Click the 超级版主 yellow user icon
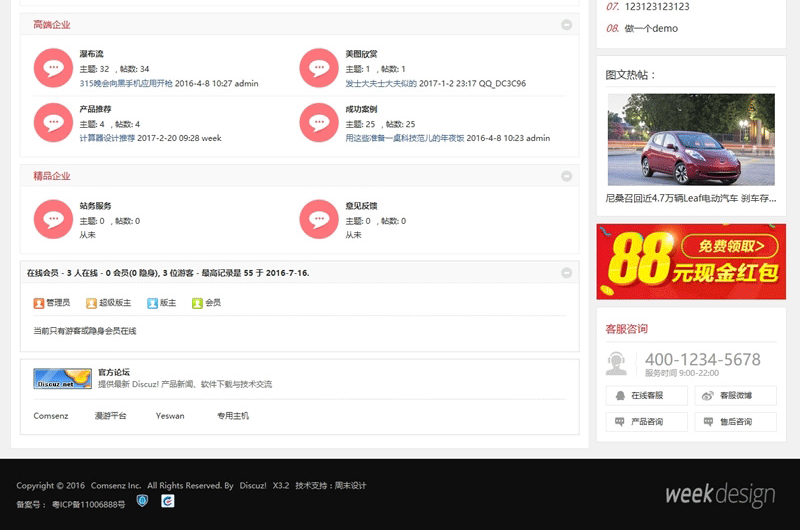800x530 pixels. [x=91, y=303]
